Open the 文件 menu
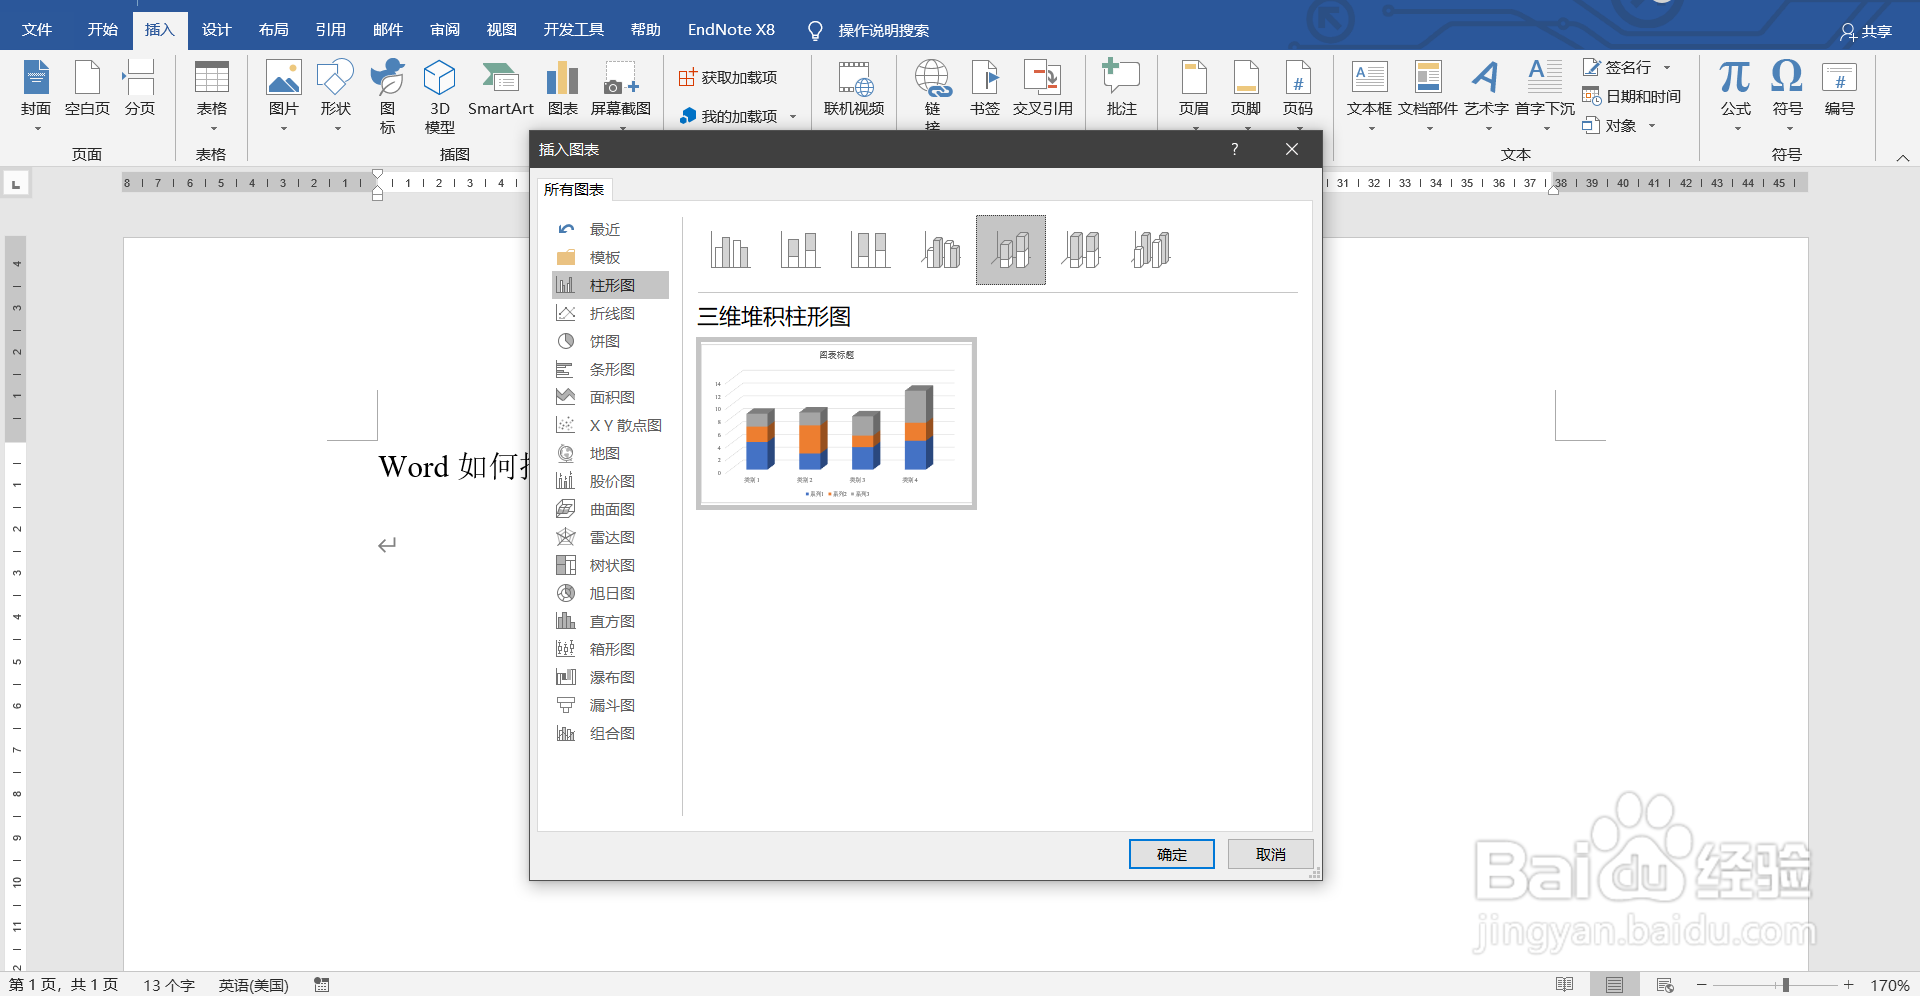The image size is (1920, 996). (37, 29)
